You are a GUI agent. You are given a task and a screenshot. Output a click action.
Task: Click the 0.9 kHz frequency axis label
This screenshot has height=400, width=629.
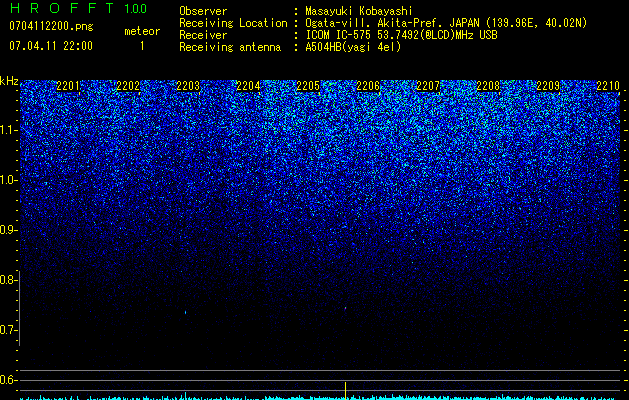point(8,230)
